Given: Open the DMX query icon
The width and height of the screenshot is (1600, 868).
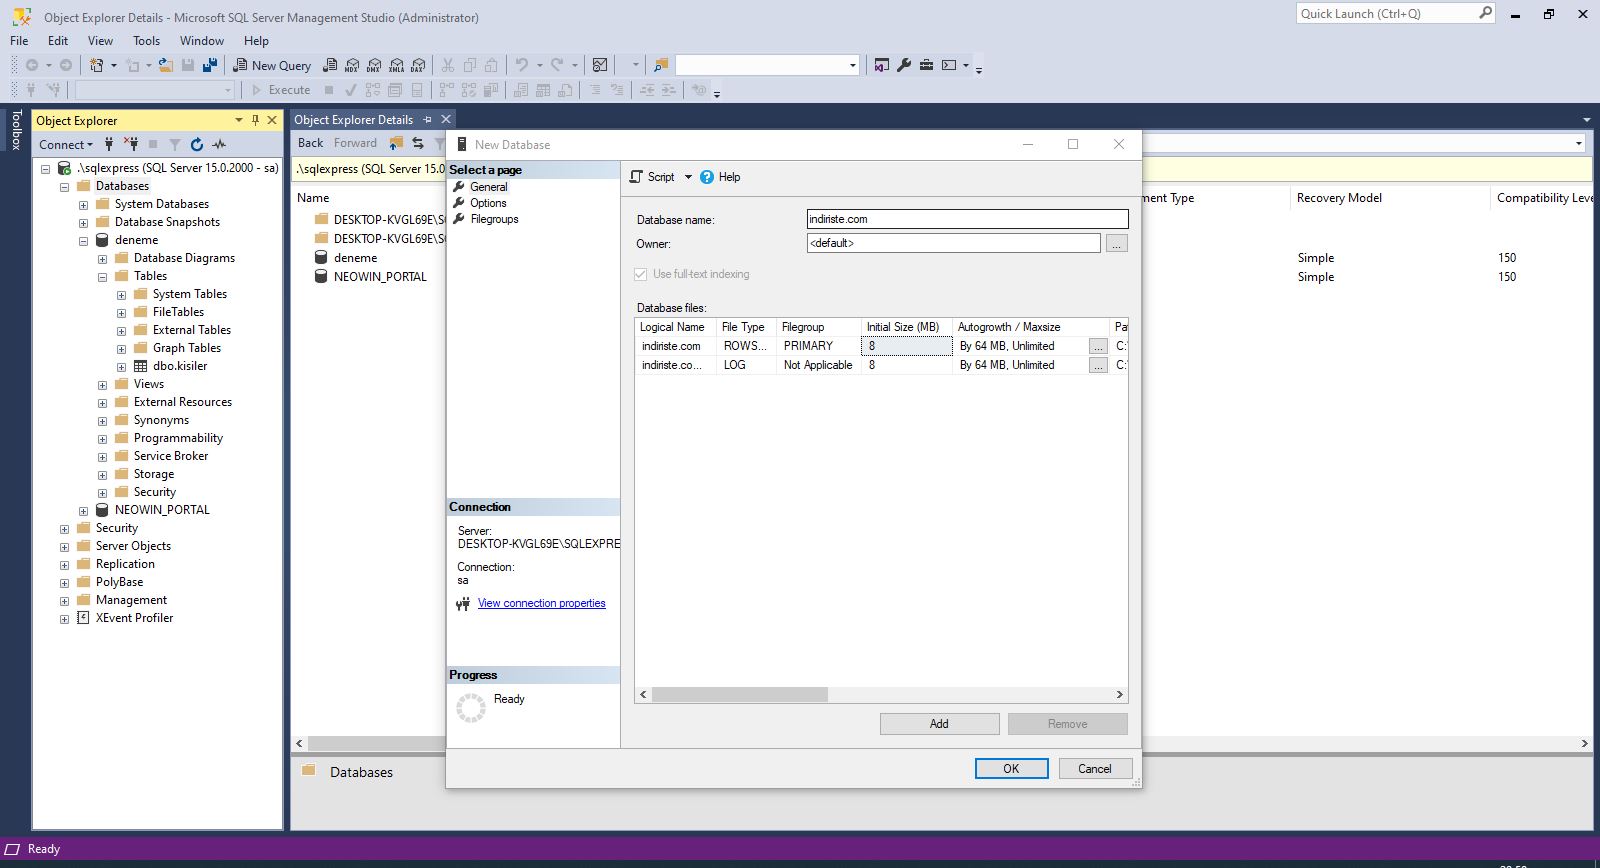Looking at the screenshot, I should pyautogui.click(x=373, y=65).
